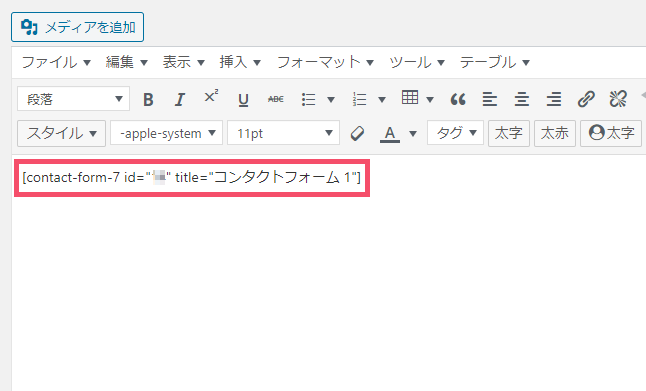Open the 段落 format dropdown
This screenshot has width=646, height=391.
pos(73,99)
